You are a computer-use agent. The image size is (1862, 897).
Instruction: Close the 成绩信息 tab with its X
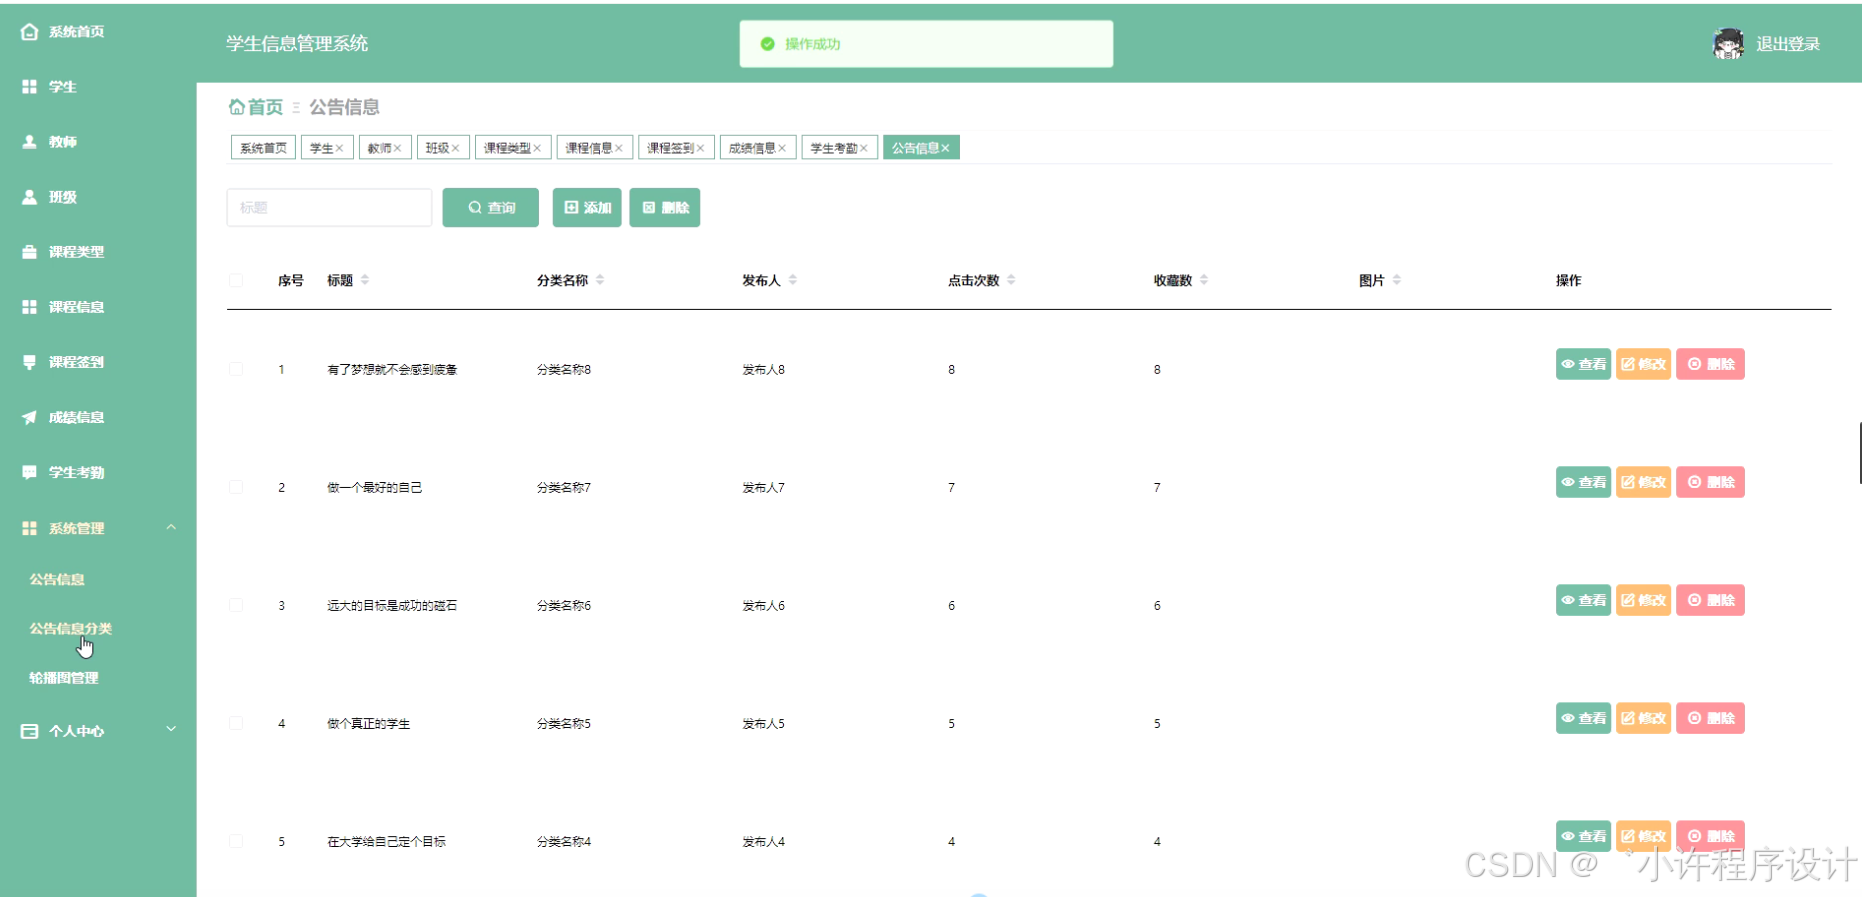click(x=782, y=148)
